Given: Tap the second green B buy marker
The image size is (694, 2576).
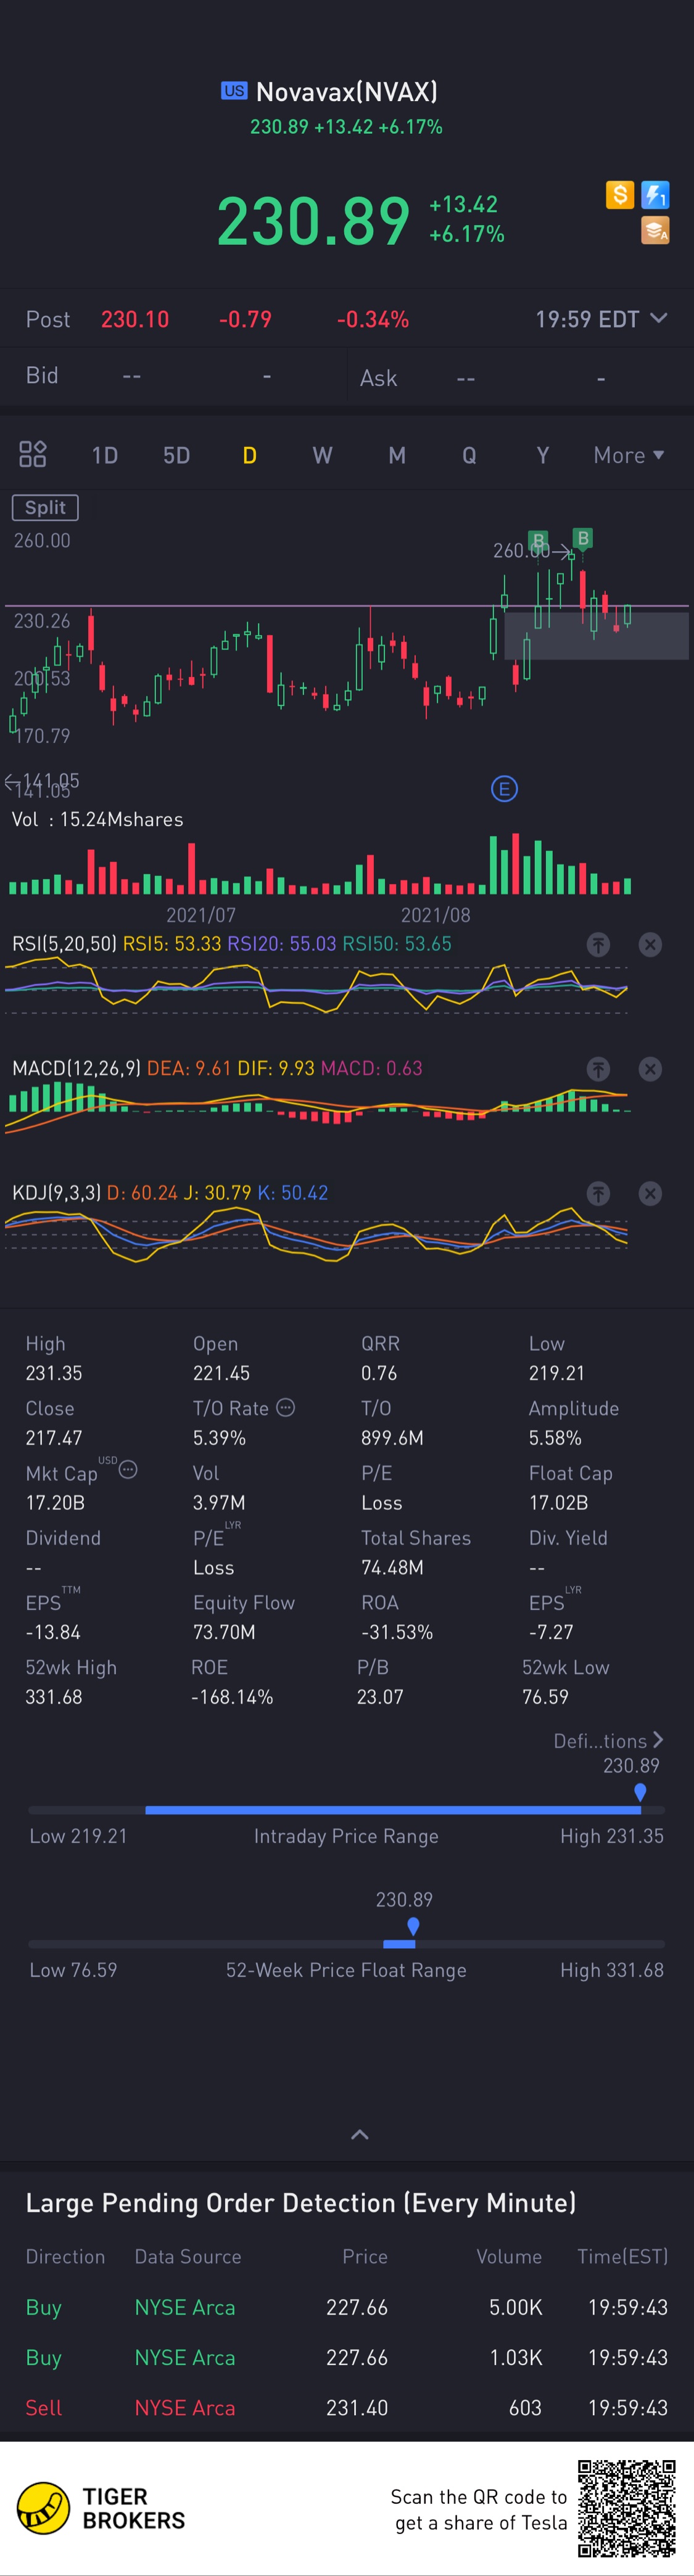Looking at the screenshot, I should coord(583,538).
